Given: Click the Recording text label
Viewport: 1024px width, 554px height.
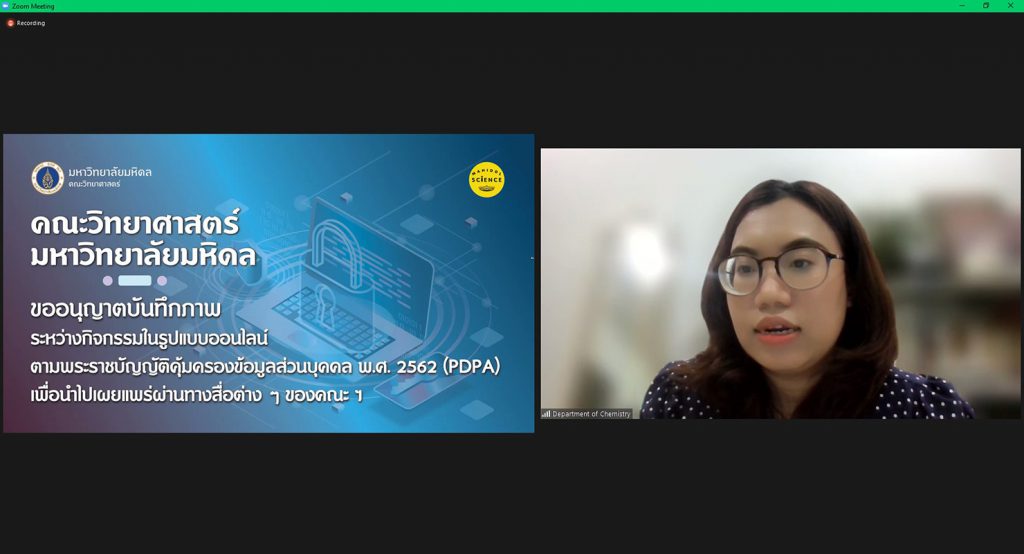Looking at the screenshot, I should pyautogui.click(x=31, y=23).
